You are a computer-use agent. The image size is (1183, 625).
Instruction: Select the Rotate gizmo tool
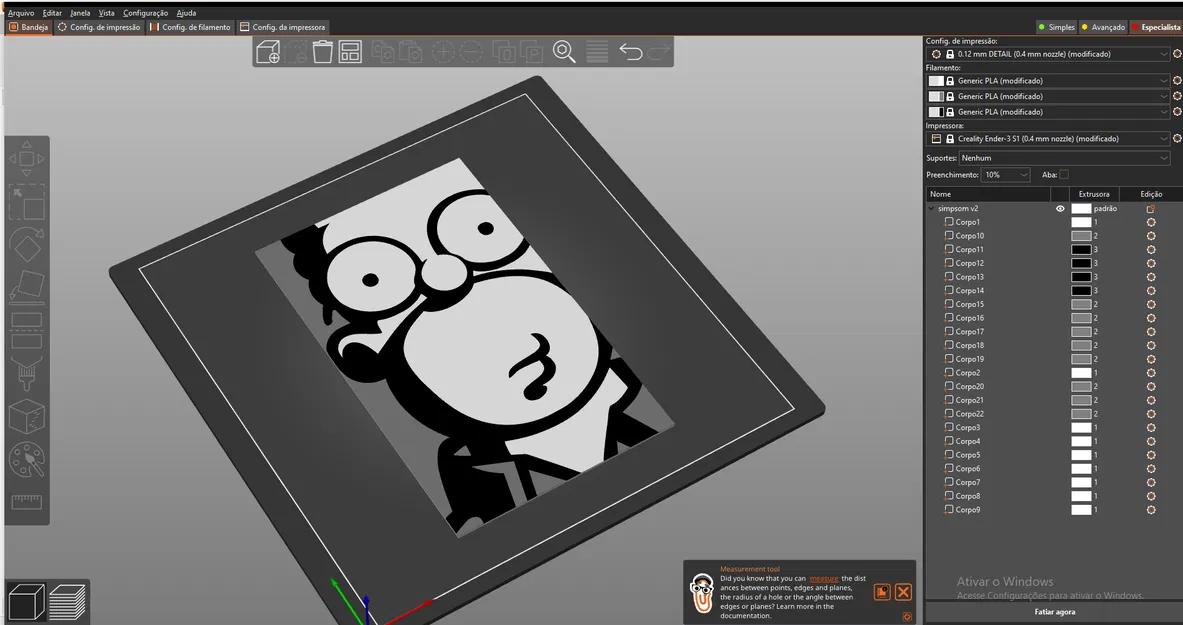[x=26, y=245]
